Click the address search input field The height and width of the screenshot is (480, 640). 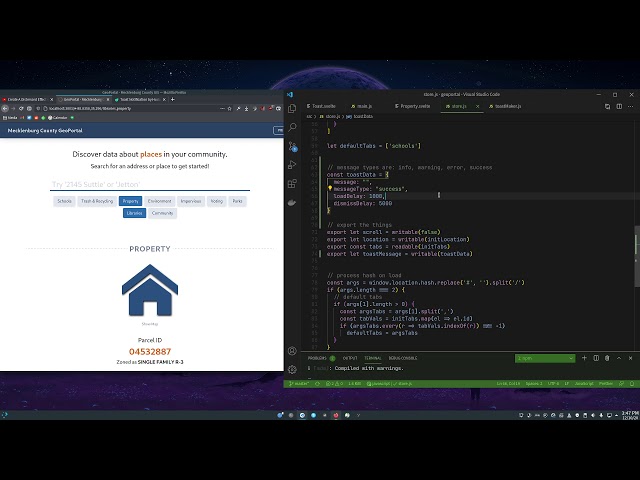(150, 184)
